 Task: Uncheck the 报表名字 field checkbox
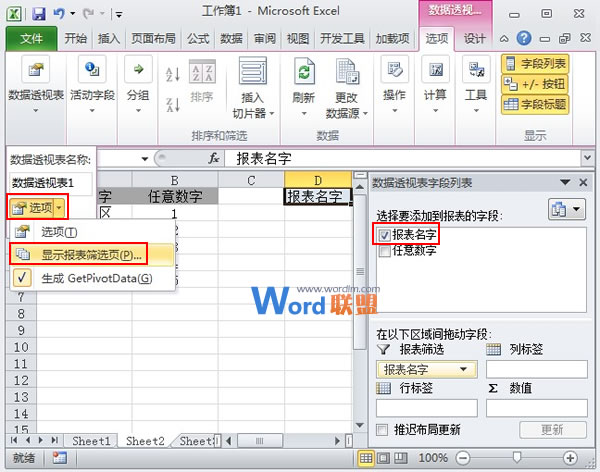tap(384, 235)
